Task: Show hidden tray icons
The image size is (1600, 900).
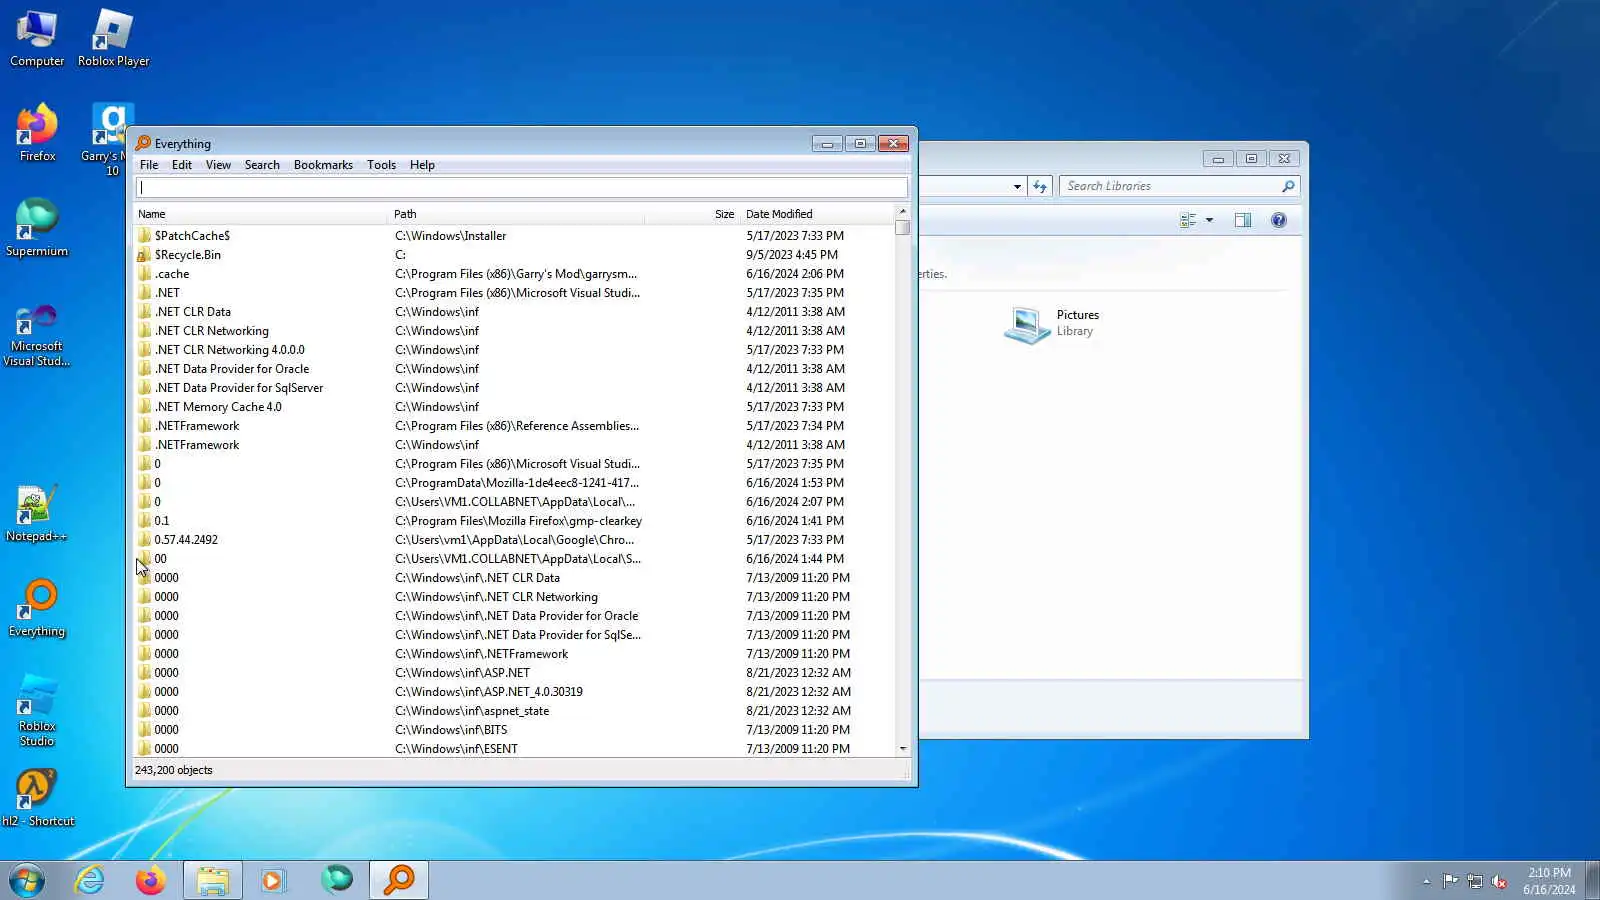Action: [x=1426, y=881]
